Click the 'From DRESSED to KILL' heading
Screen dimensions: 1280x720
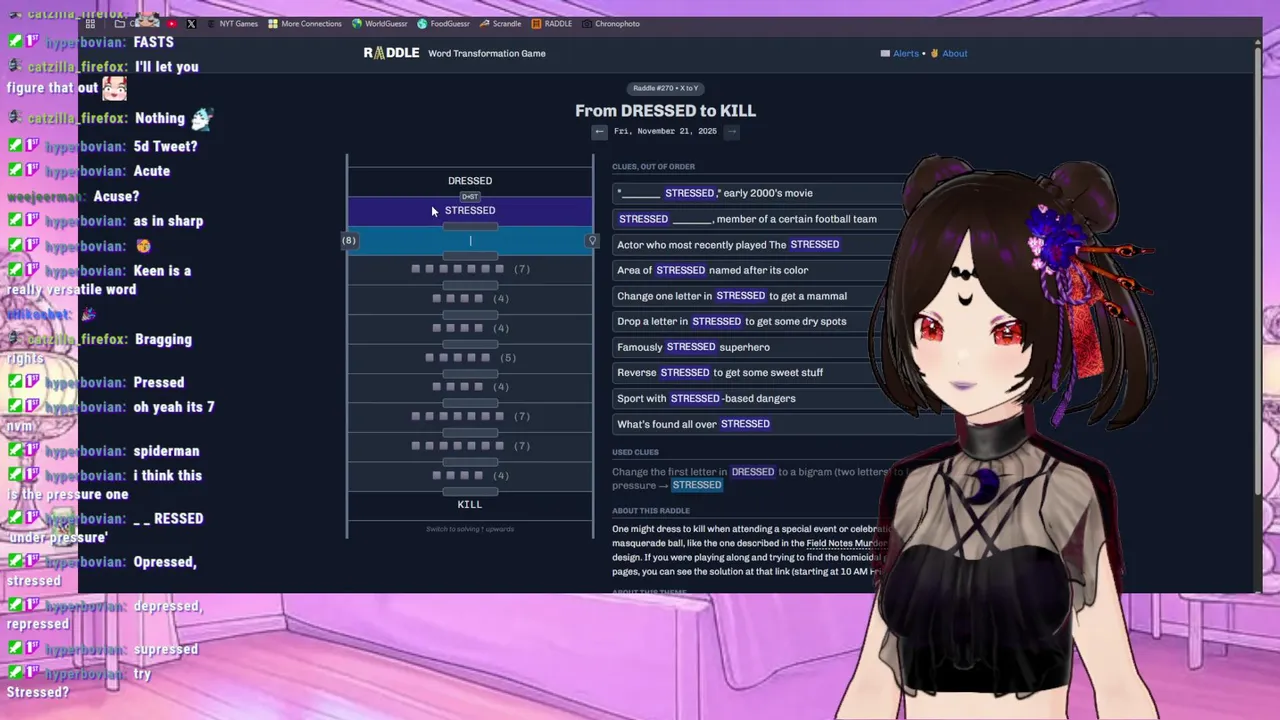[665, 111]
